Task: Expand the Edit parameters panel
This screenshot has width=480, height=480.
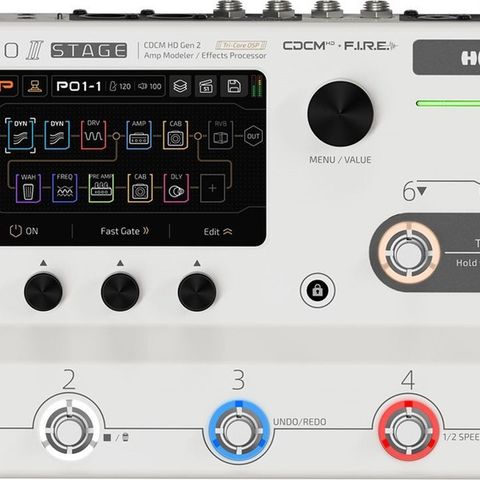Action: tap(218, 232)
